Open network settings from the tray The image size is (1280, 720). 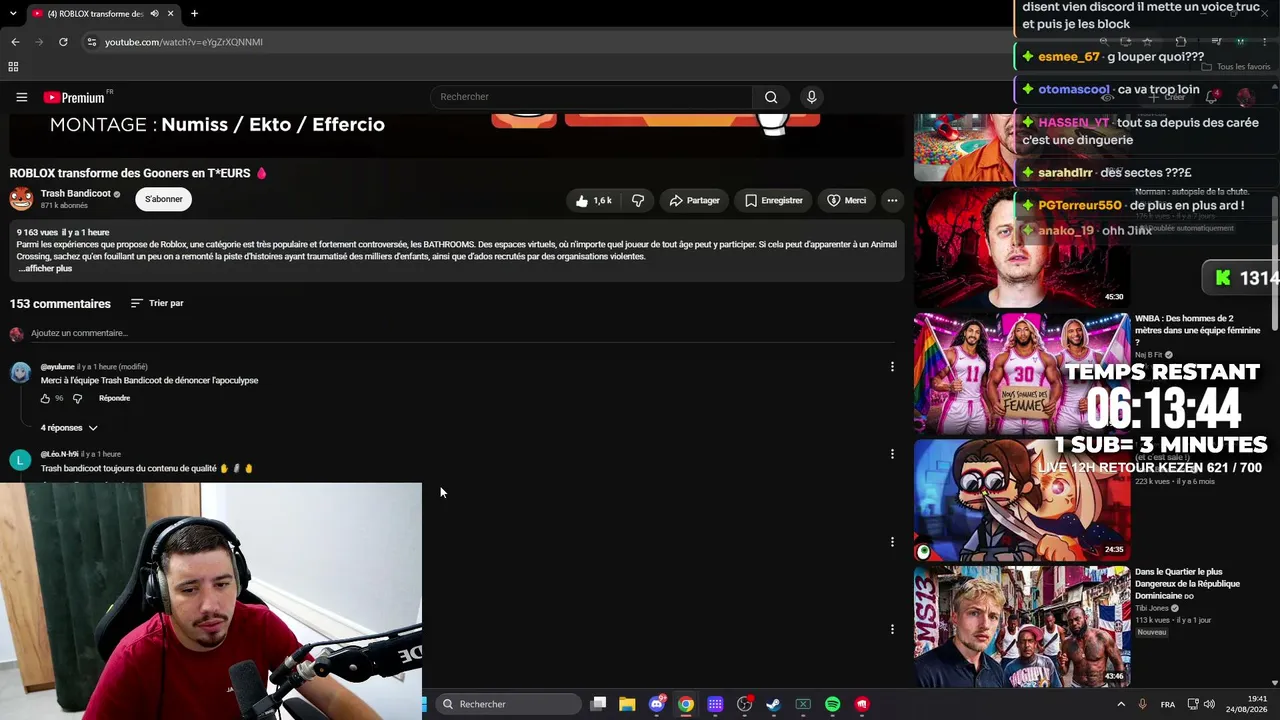(1193, 704)
